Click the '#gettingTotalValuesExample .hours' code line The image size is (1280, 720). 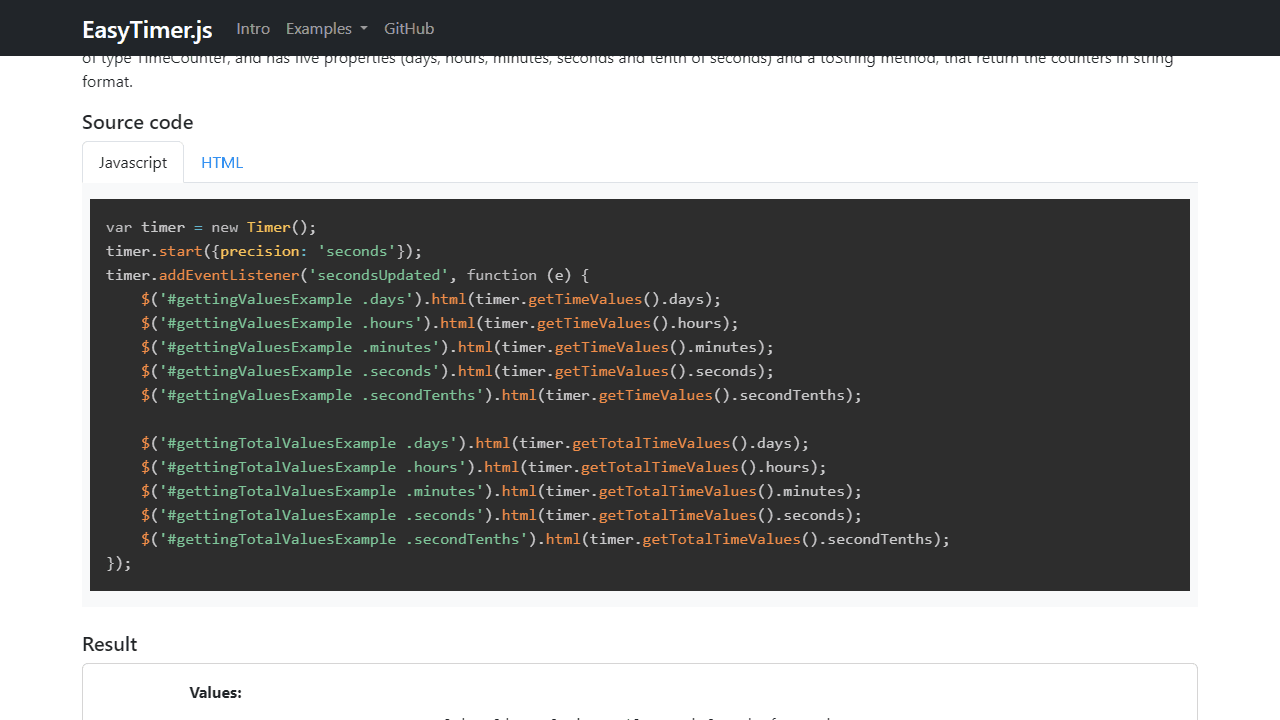pyautogui.click(x=484, y=467)
